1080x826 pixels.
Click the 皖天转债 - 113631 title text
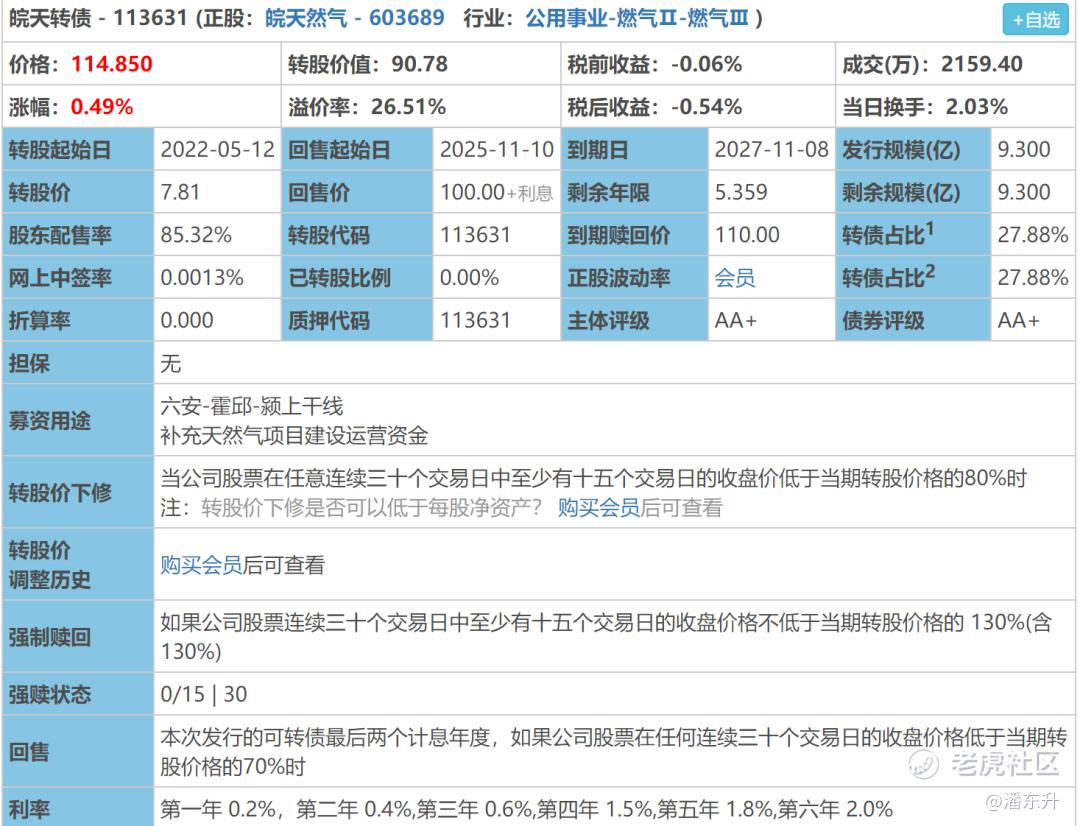tap(98, 18)
